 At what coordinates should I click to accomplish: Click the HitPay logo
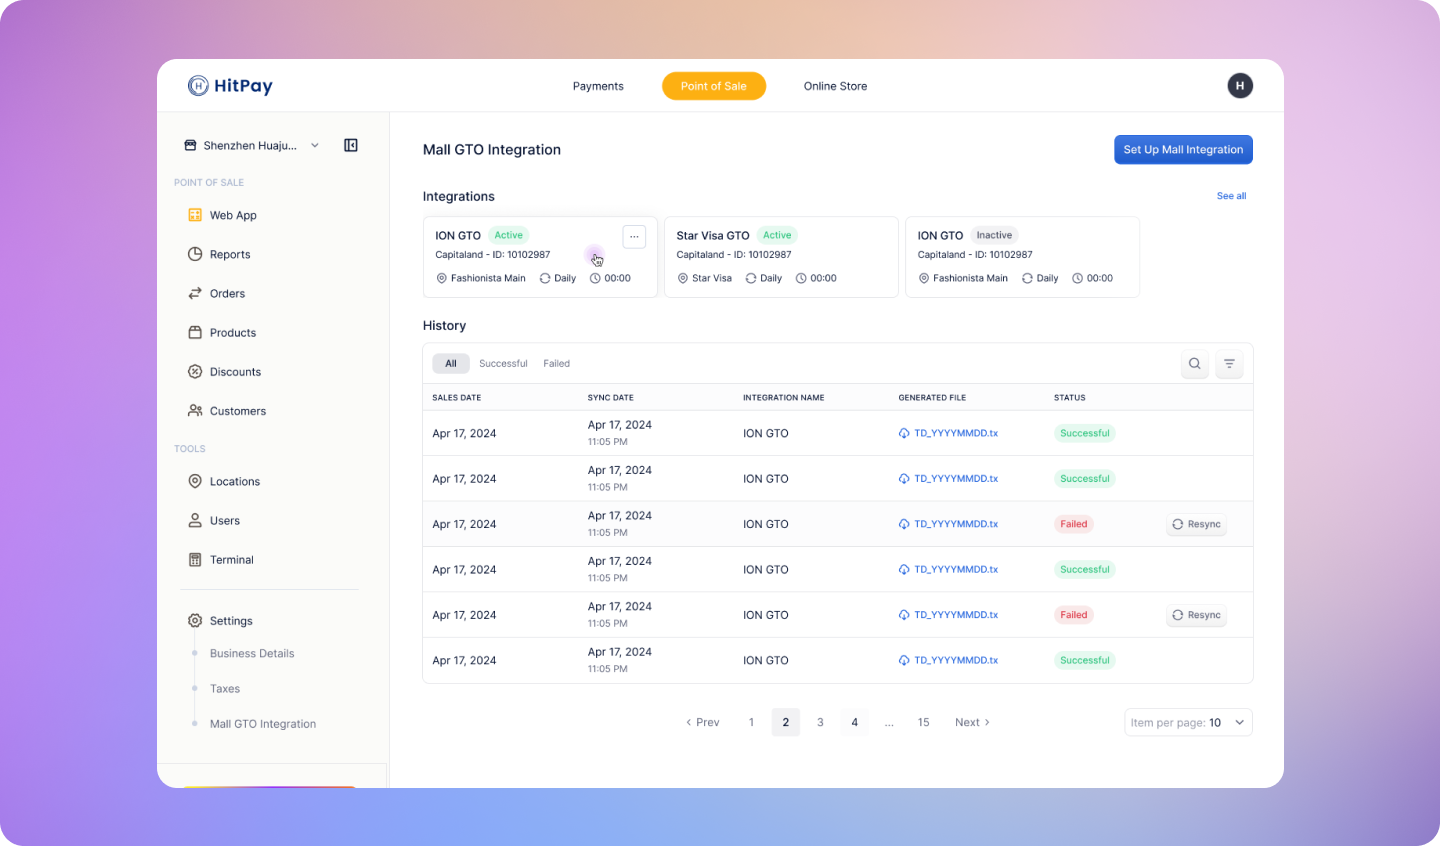(x=230, y=86)
